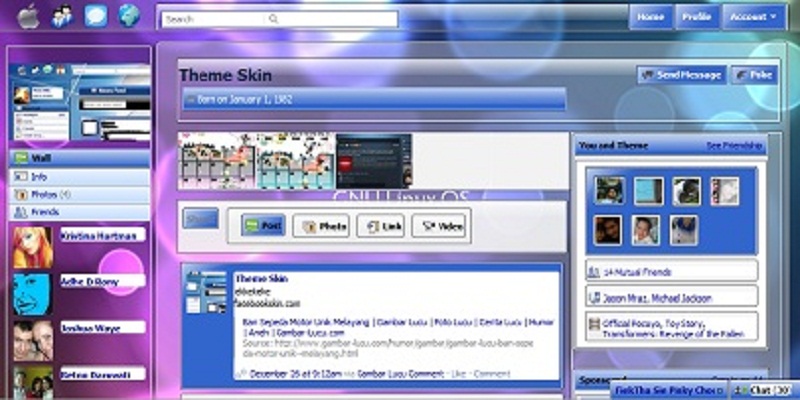Viewport: 800px width, 400px height.
Task: Open the Toy Story, Transformers movies link
Action: coord(673,329)
